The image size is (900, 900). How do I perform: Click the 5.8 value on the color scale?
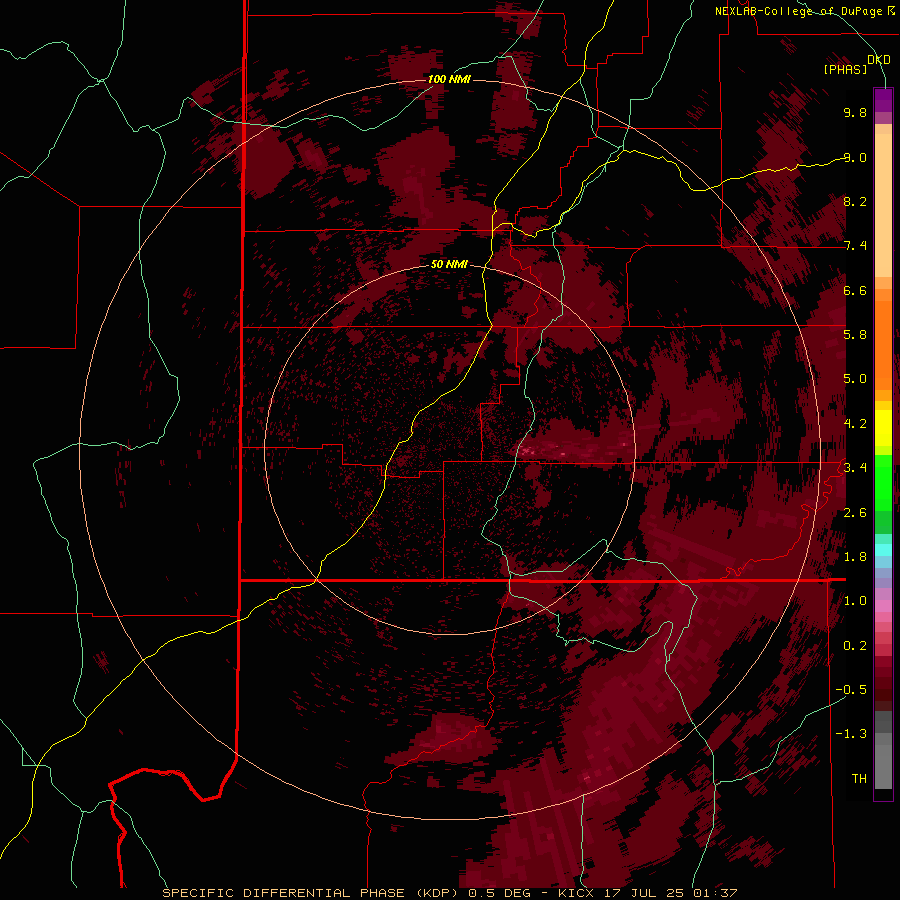855,335
